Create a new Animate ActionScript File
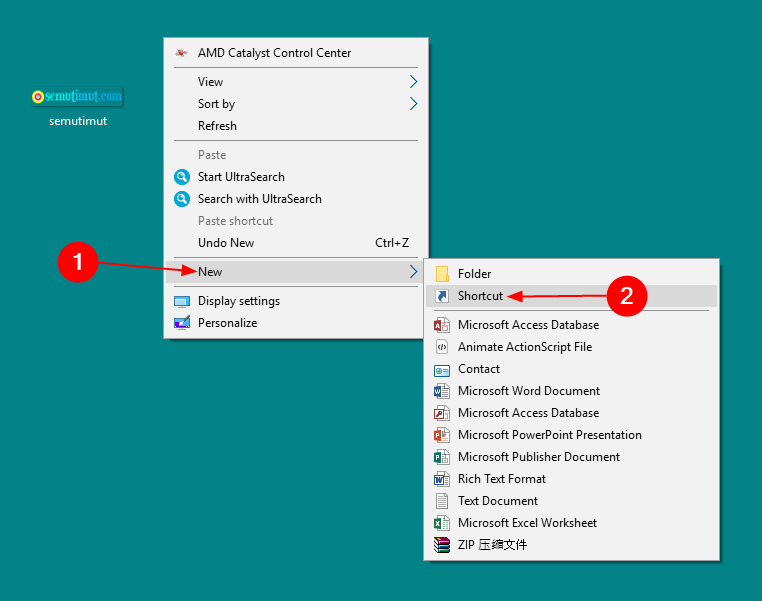762x601 pixels. (572, 347)
